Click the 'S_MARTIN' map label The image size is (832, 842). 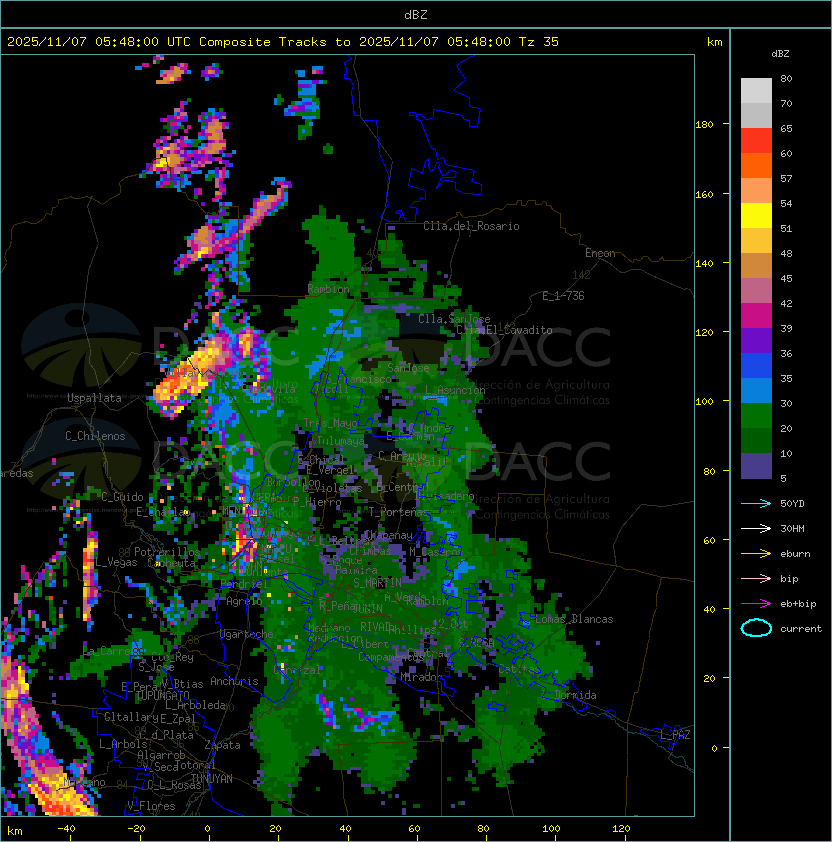pos(377,583)
